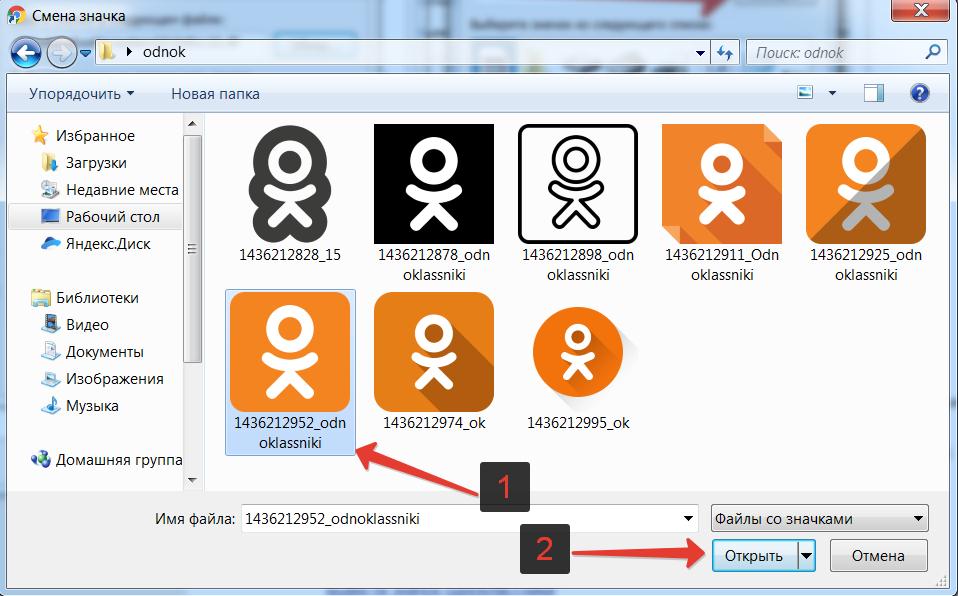Open Help with the blue question icon
Image resolution: width=958 pixels, height=596 pixels.
pyautogui.click(x=919, y=93)
